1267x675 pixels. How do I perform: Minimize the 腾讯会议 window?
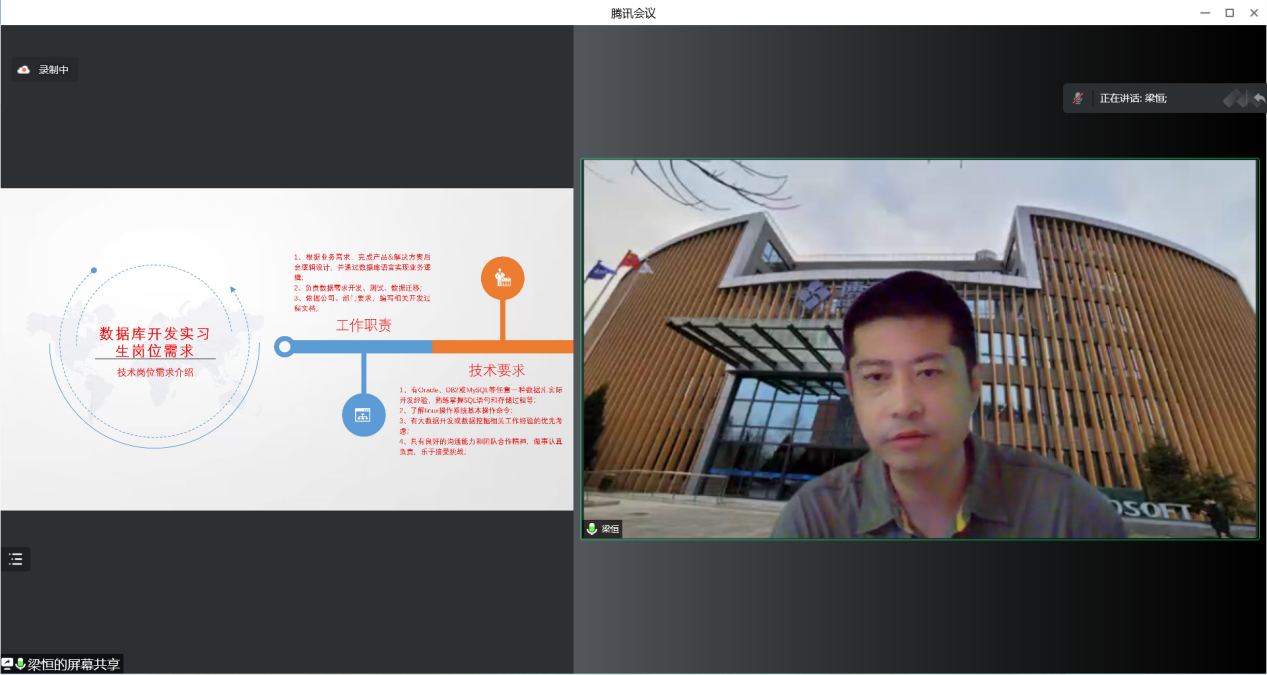coord(1205,12)
